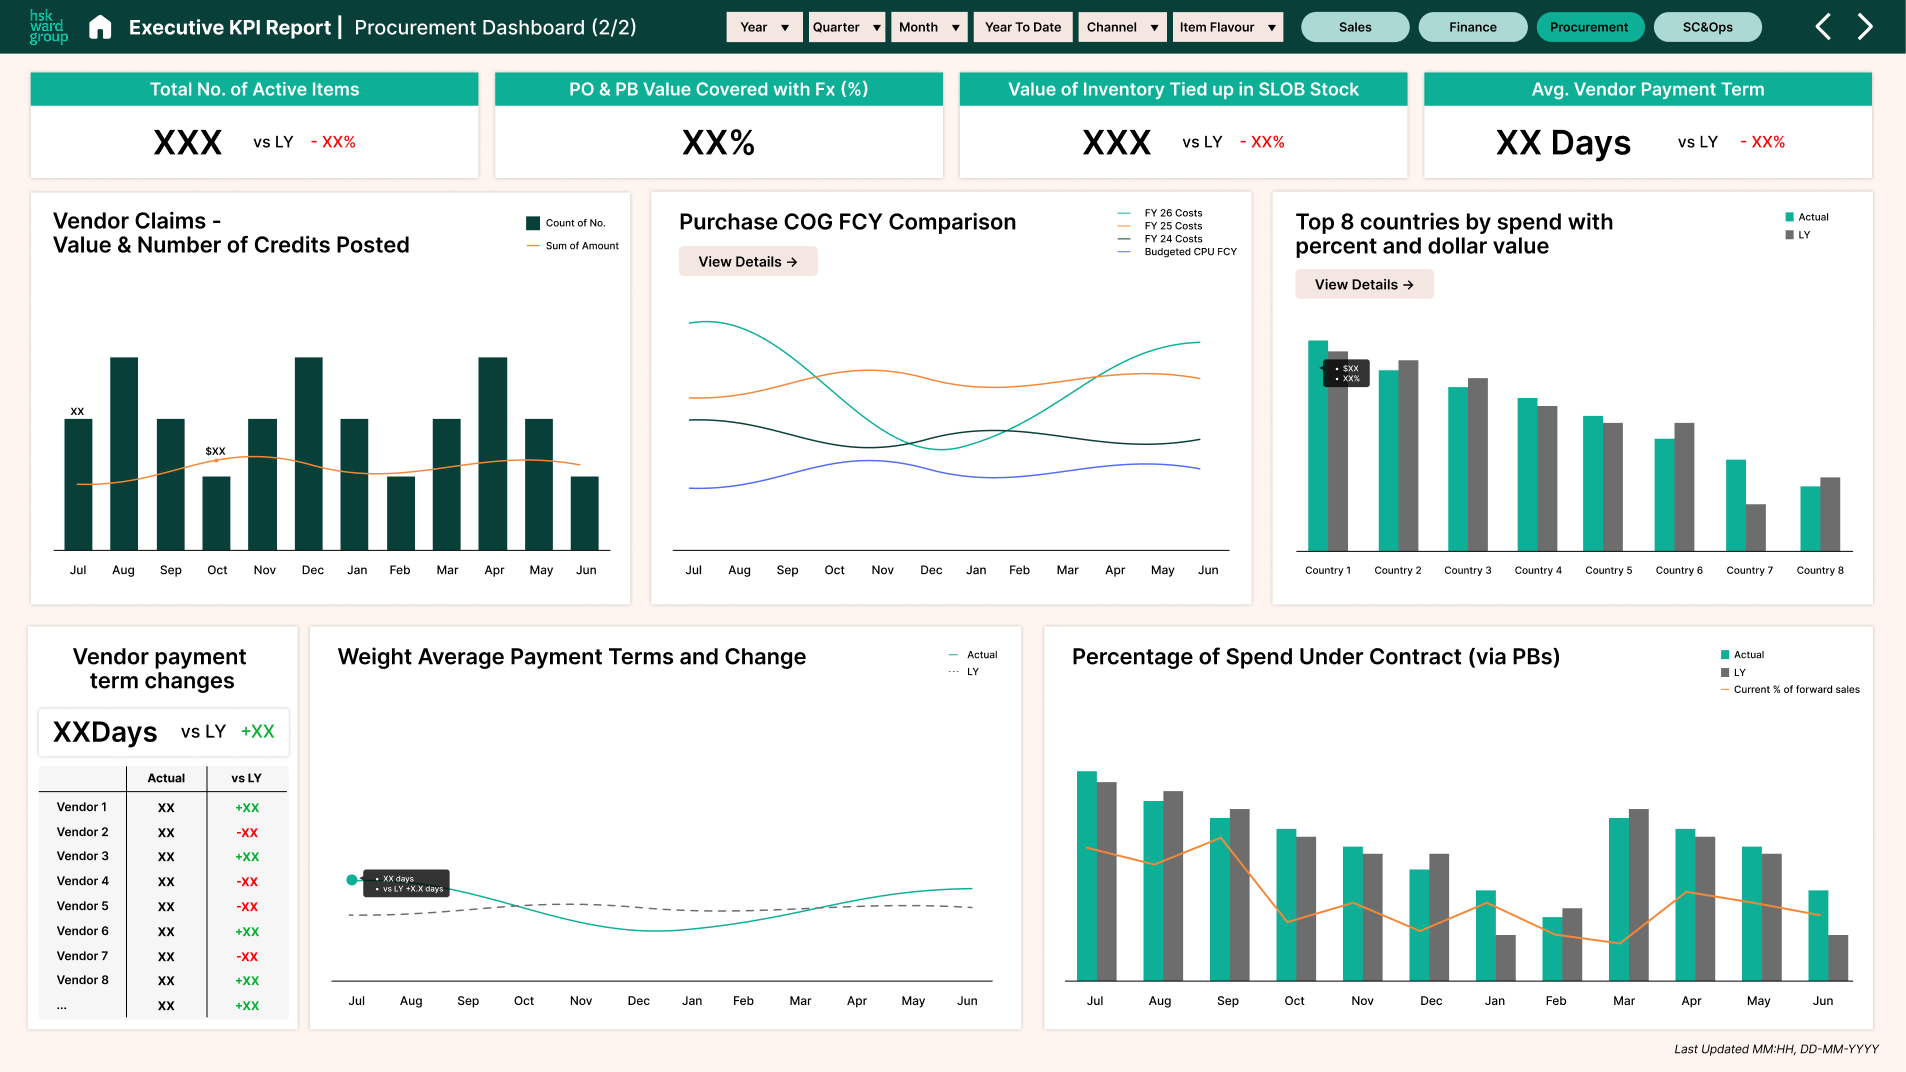Click the home icon in header
This screenshot has height=1072, width=1906.
click(100, 27)
